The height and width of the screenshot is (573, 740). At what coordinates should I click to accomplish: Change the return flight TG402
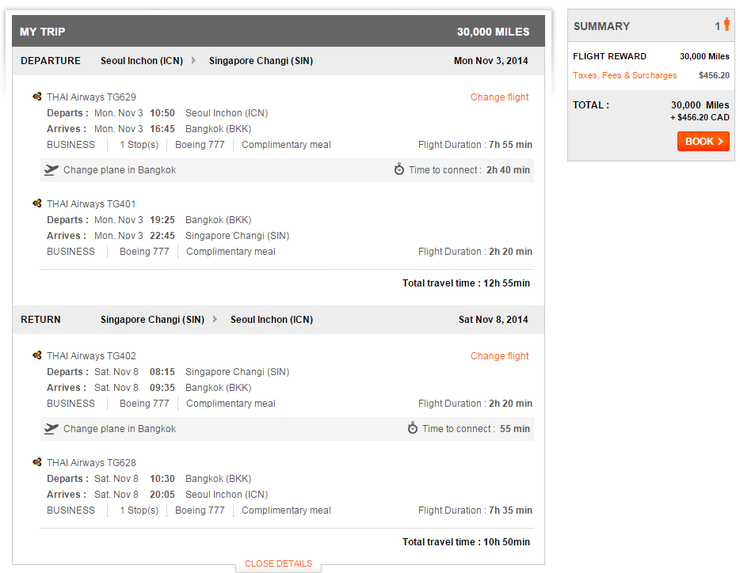499,356
